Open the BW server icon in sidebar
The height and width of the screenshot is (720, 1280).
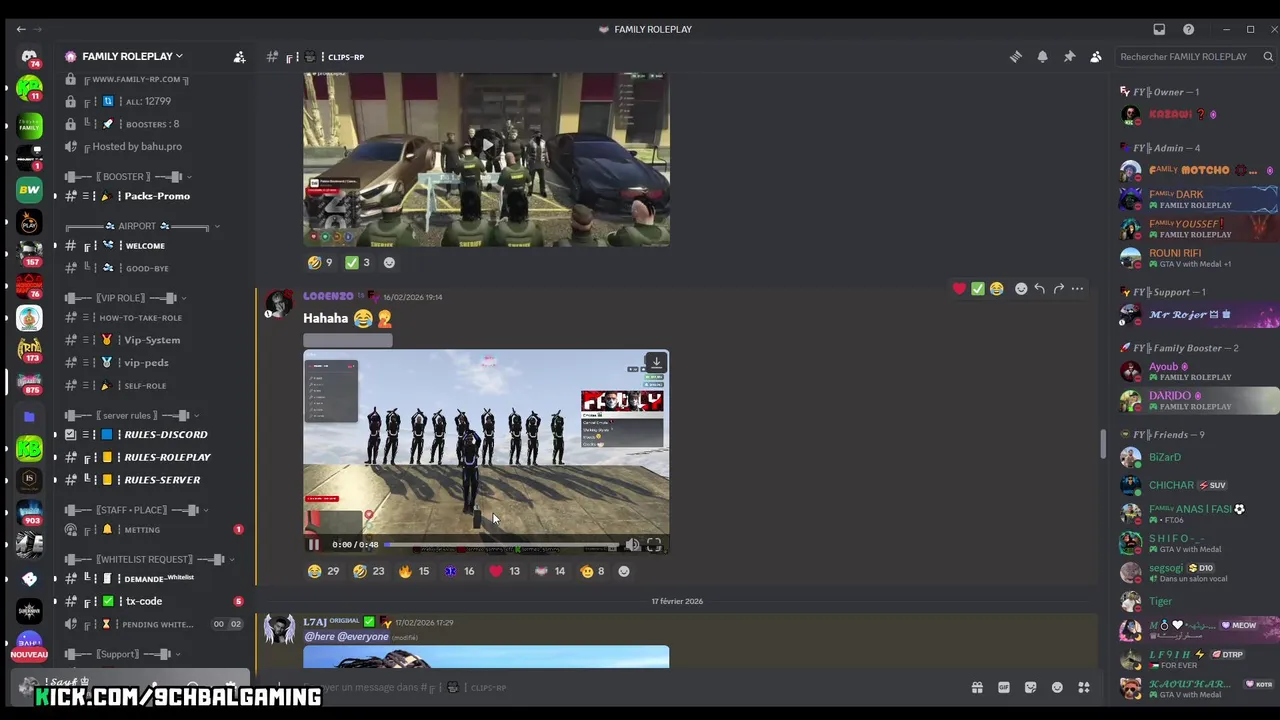29,189
